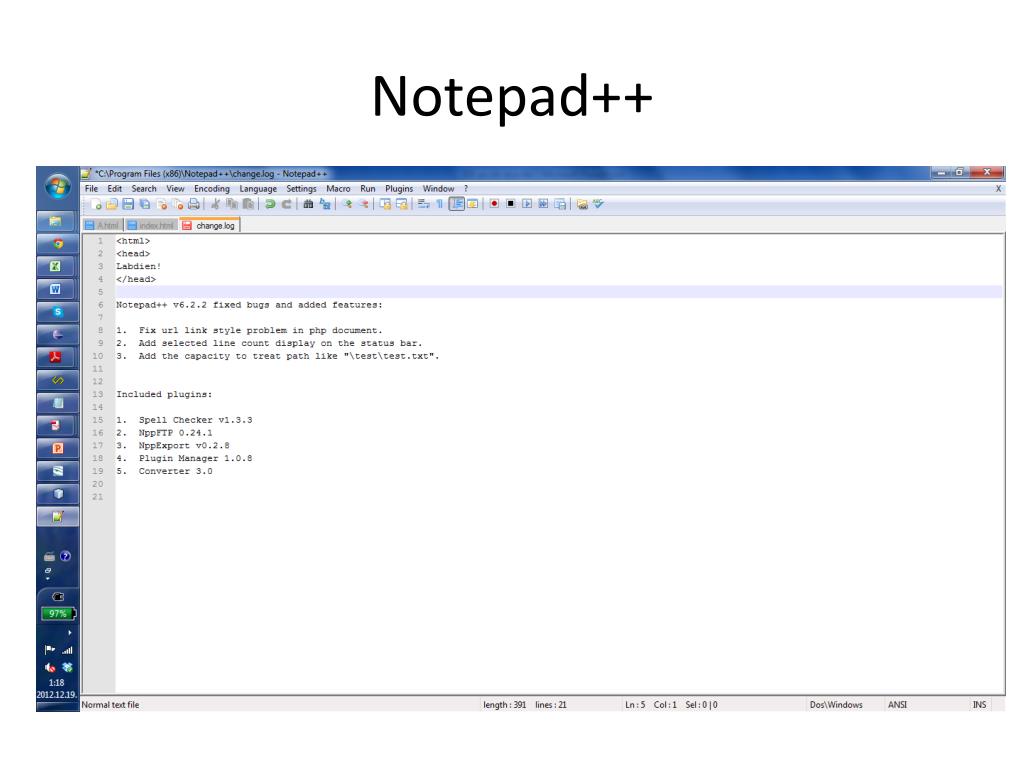Open PowerPoint from the taskbar
Viewport: 1024px width, 768px height.
[x=57, y=448]
